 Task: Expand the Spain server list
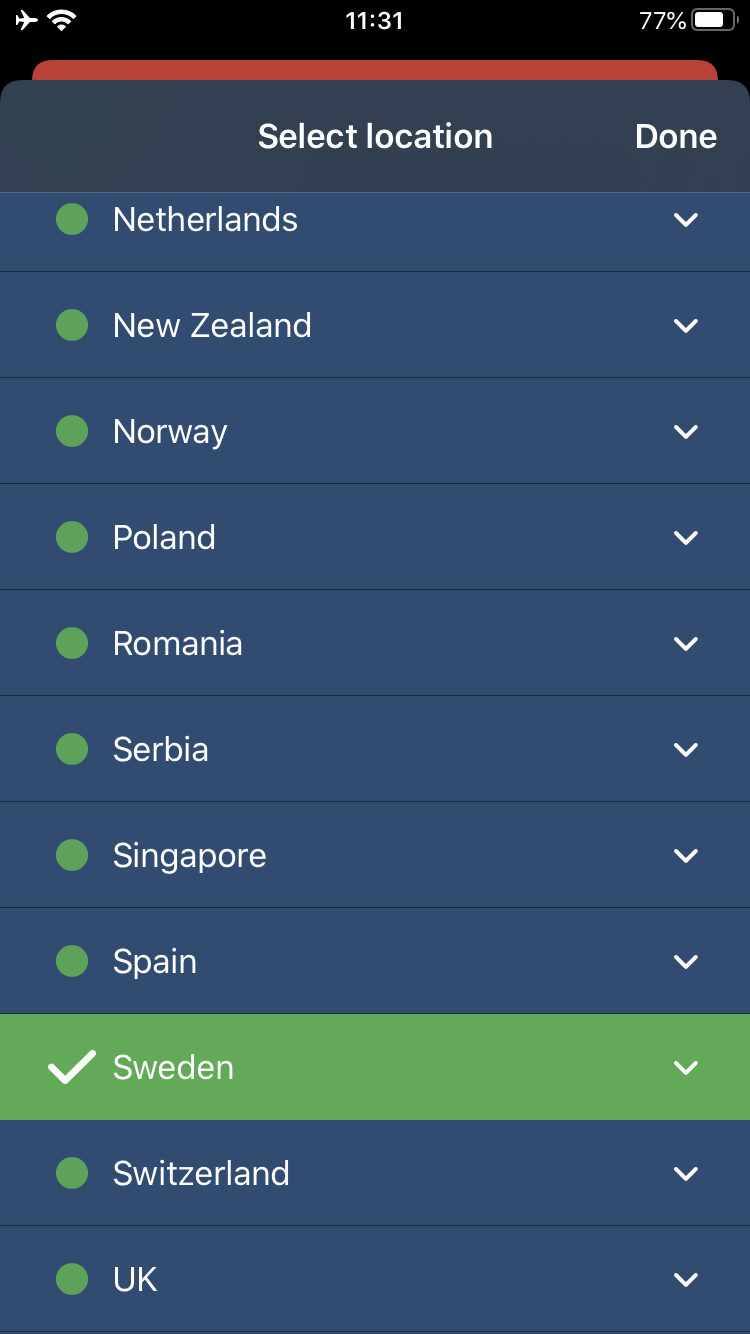click(686, 961)
